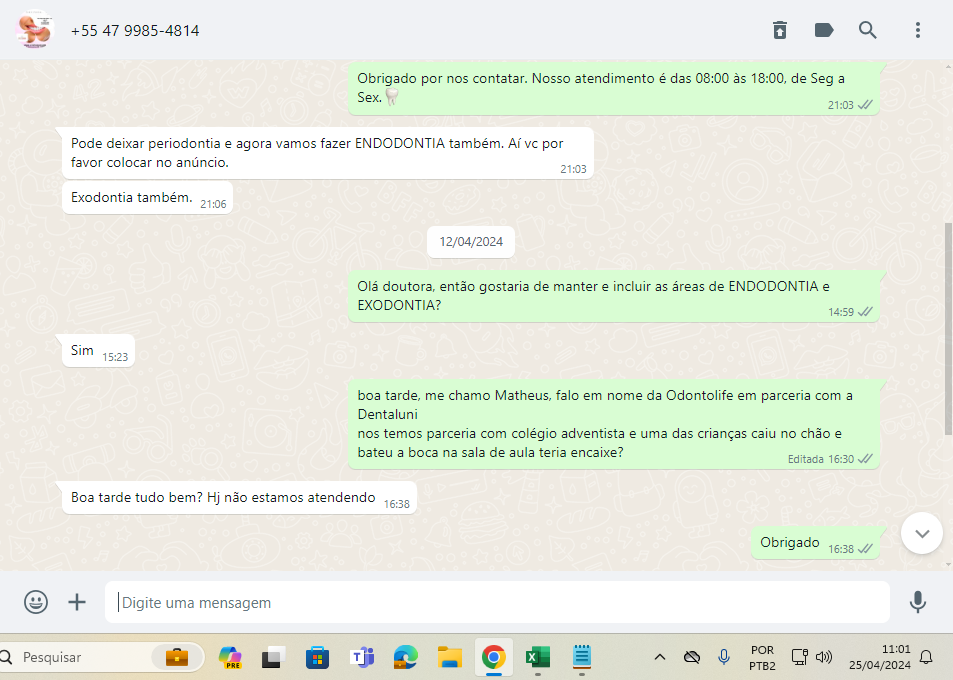Open Microsoft Teams from the taskbar
953x680 pixels.
point(361,657)
